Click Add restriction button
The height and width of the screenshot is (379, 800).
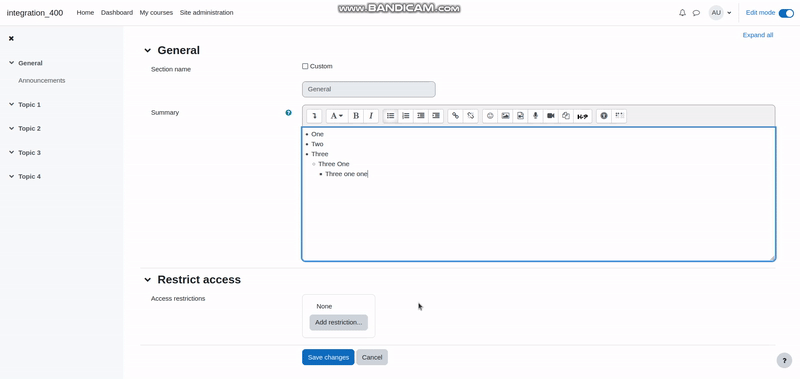[x=338, y=322]
